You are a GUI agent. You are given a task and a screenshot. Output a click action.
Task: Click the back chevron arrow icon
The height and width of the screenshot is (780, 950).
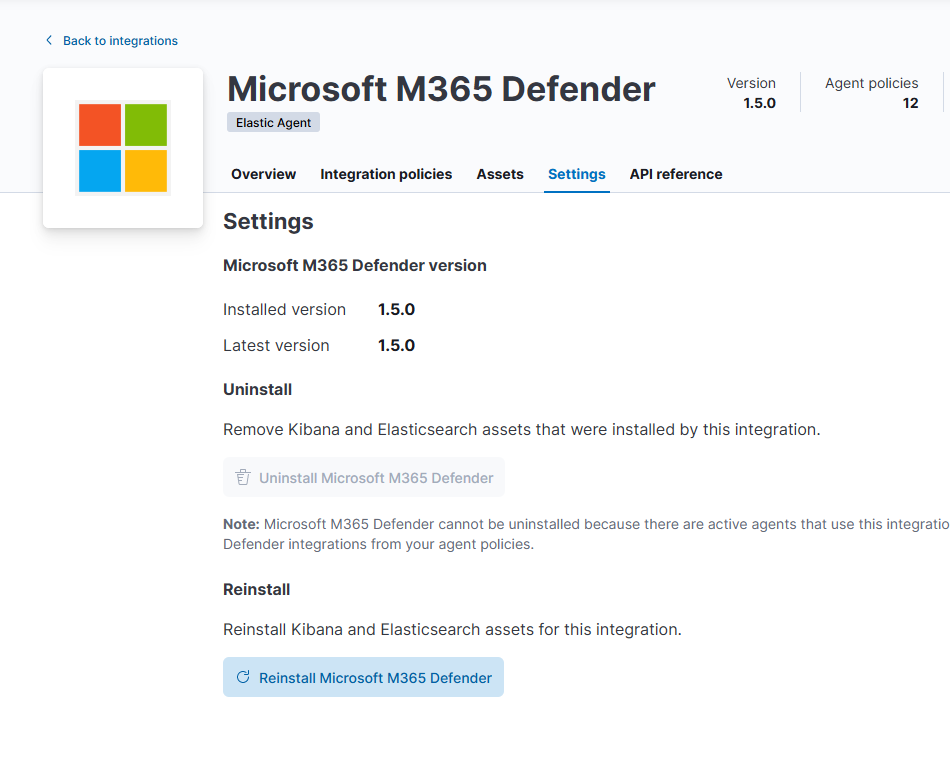click(x=49, y=40)
